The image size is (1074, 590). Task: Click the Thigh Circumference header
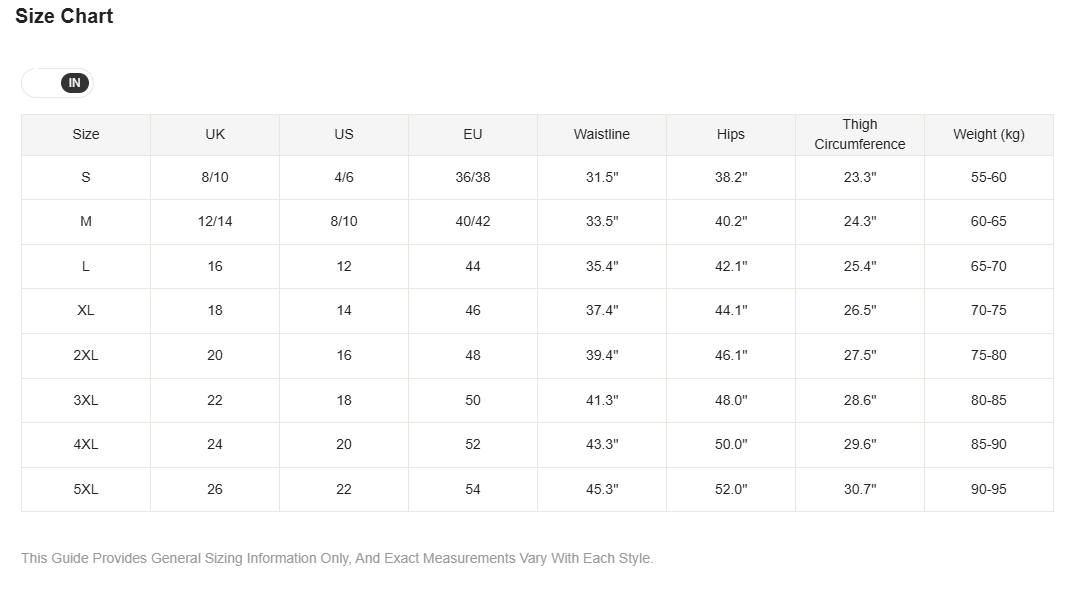click(x=860, y=134)
